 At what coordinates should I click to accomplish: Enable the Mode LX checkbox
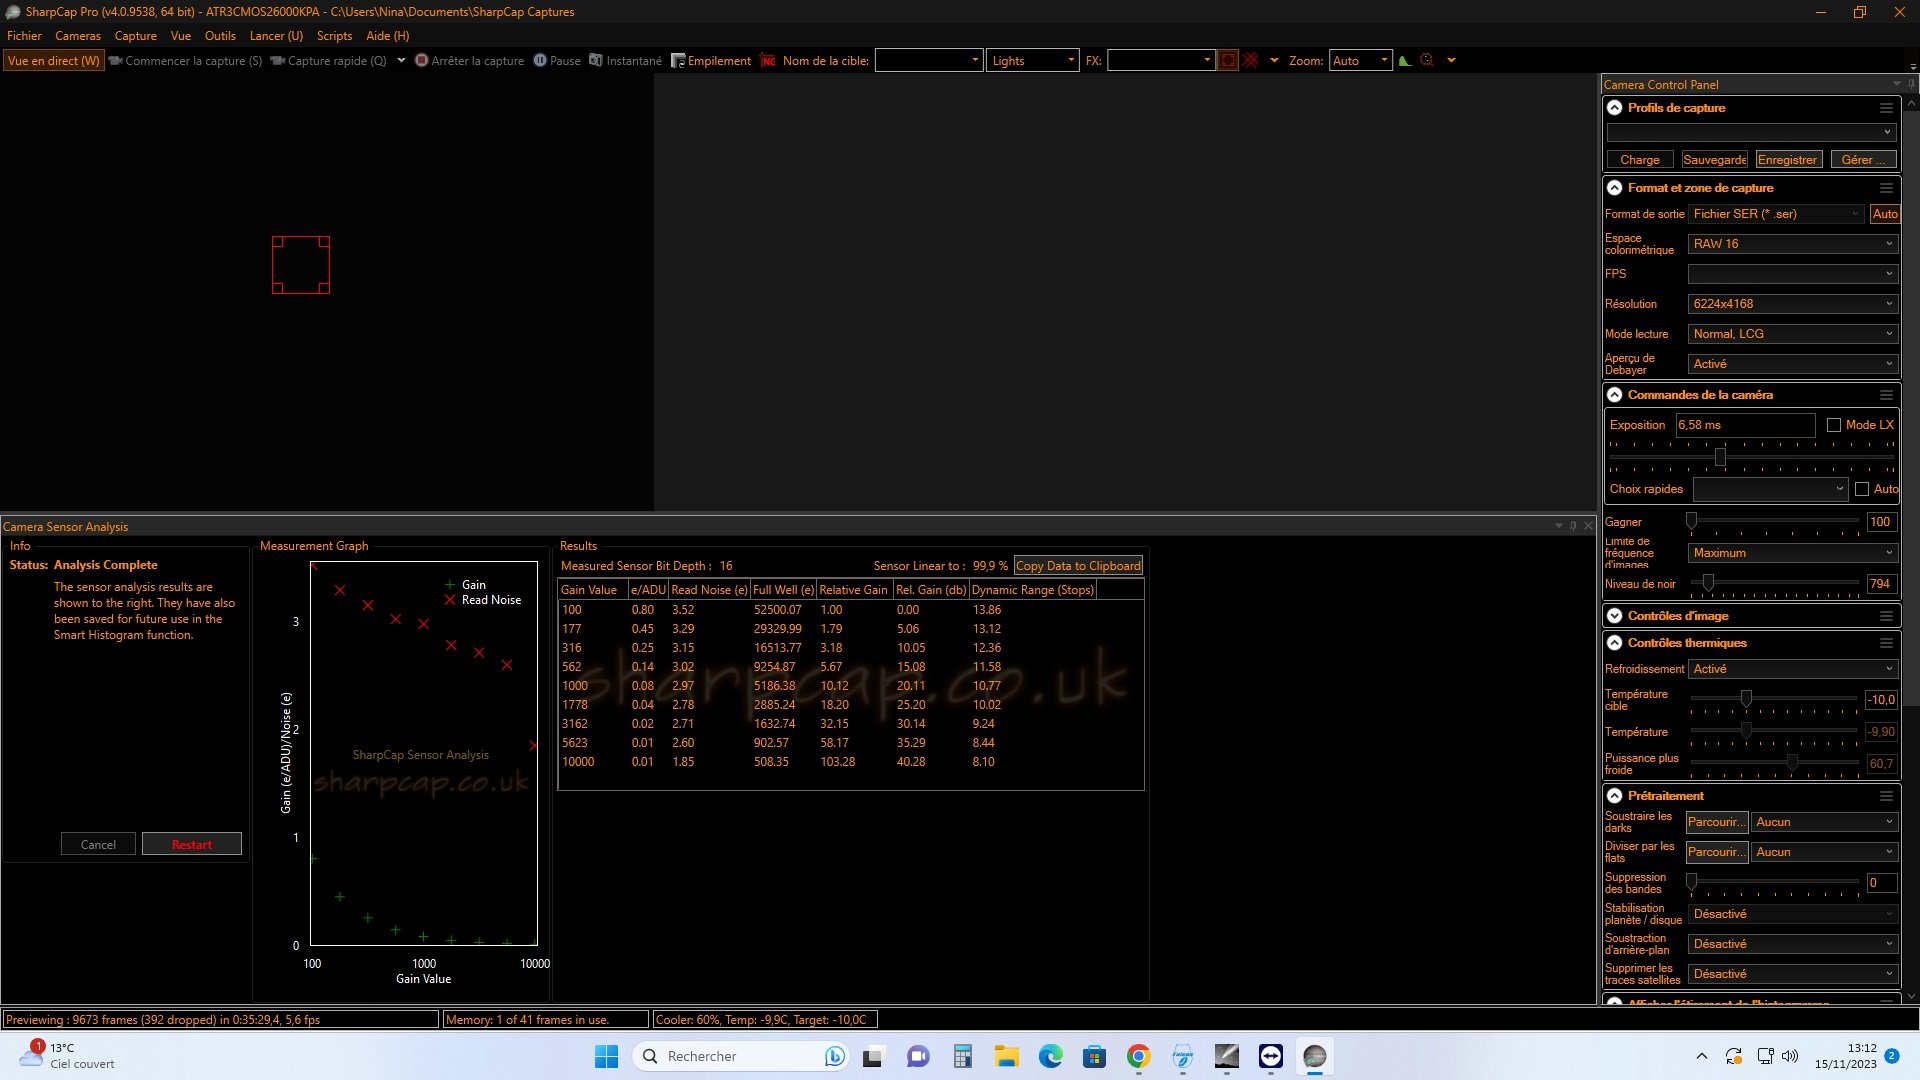(x=1834, y=425)
